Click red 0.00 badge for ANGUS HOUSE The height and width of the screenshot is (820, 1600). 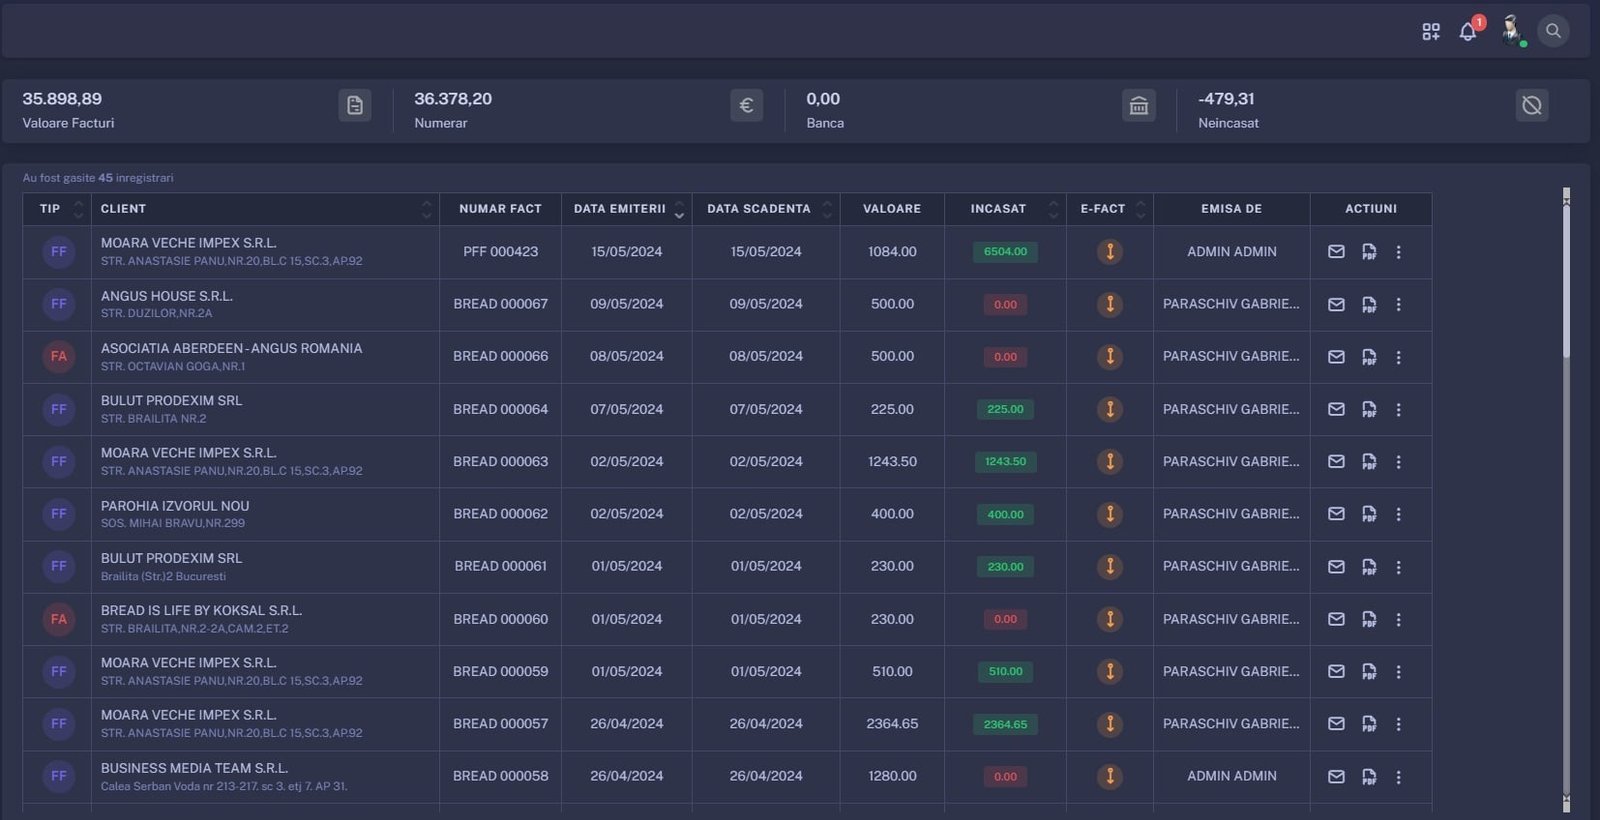click(1005, 305)
